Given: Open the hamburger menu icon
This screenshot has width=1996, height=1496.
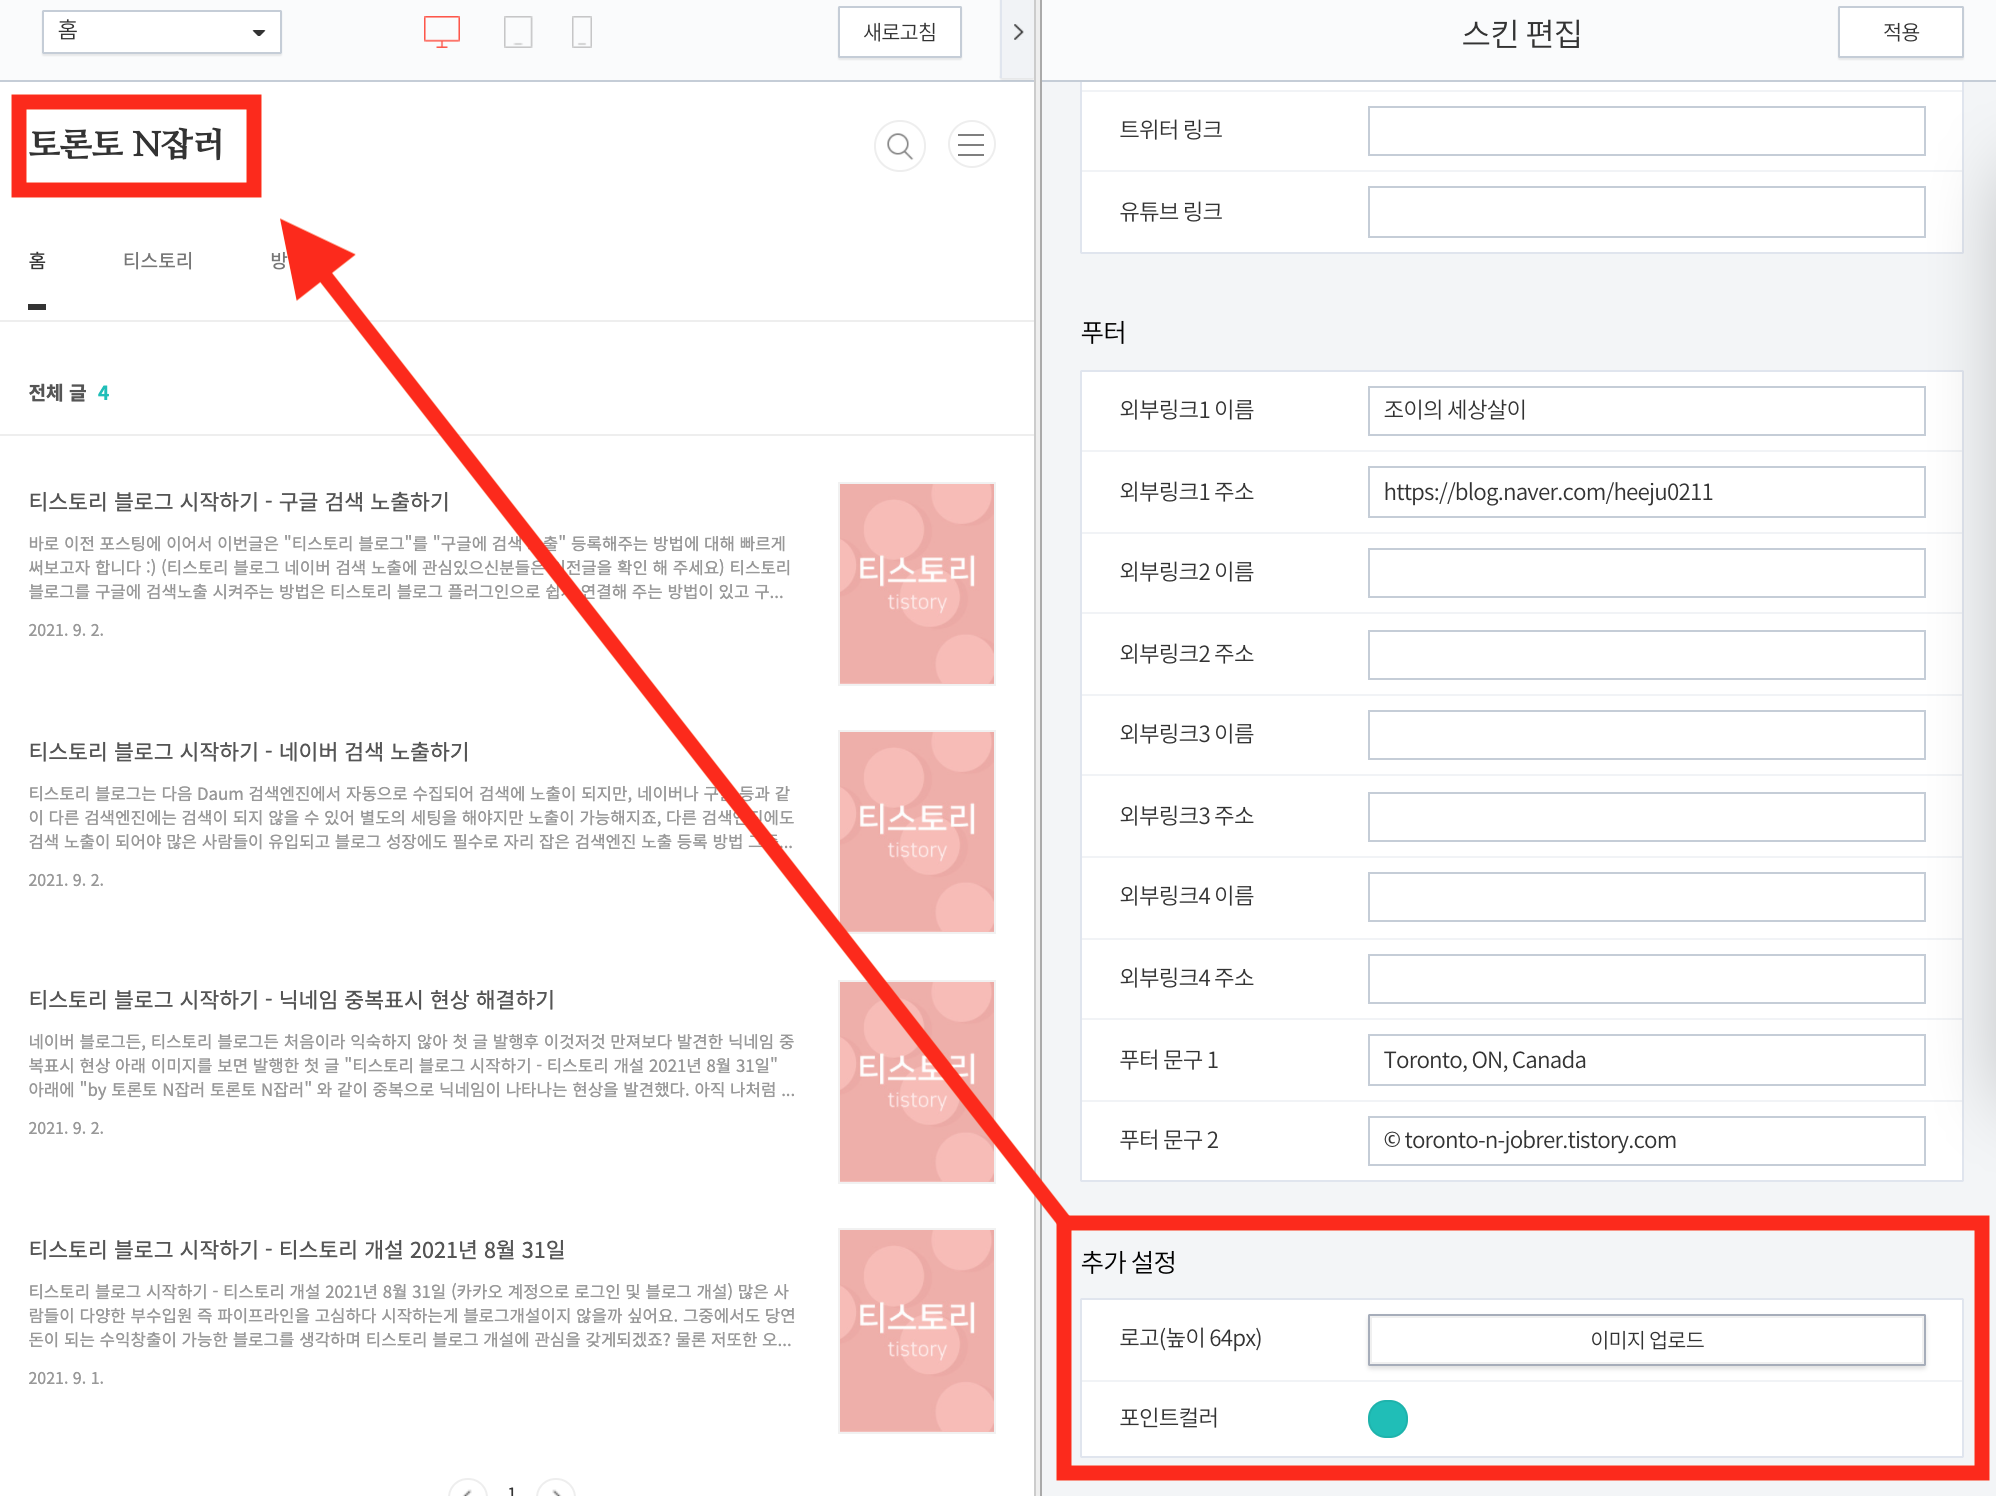Looking at the screenshot, I should 971,146.
